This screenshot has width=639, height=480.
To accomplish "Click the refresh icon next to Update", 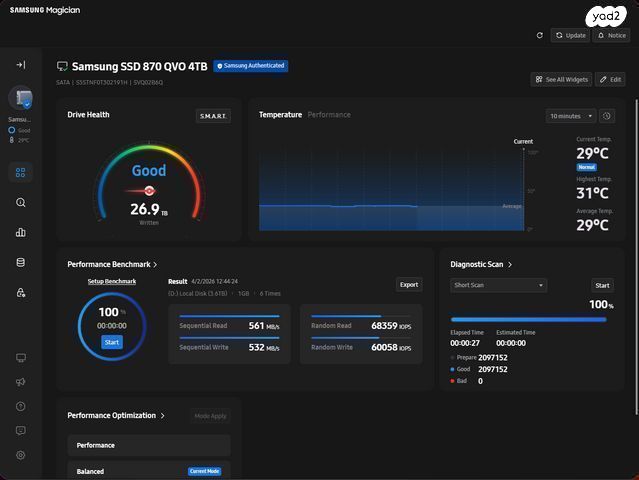I will (x=540, y=35).
